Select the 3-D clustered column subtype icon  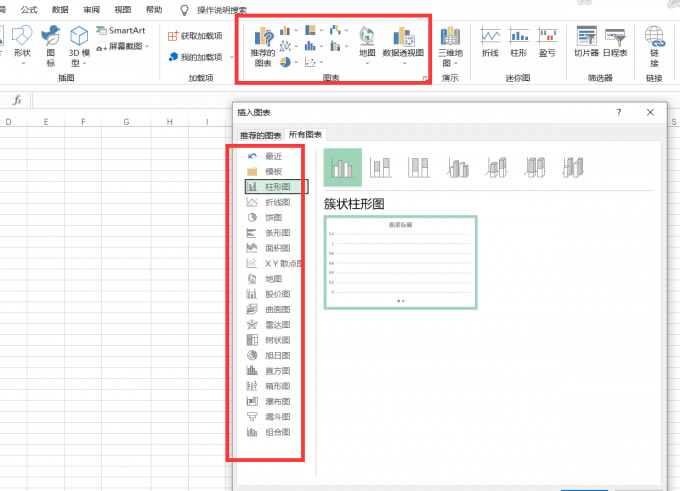click(458, 168)
